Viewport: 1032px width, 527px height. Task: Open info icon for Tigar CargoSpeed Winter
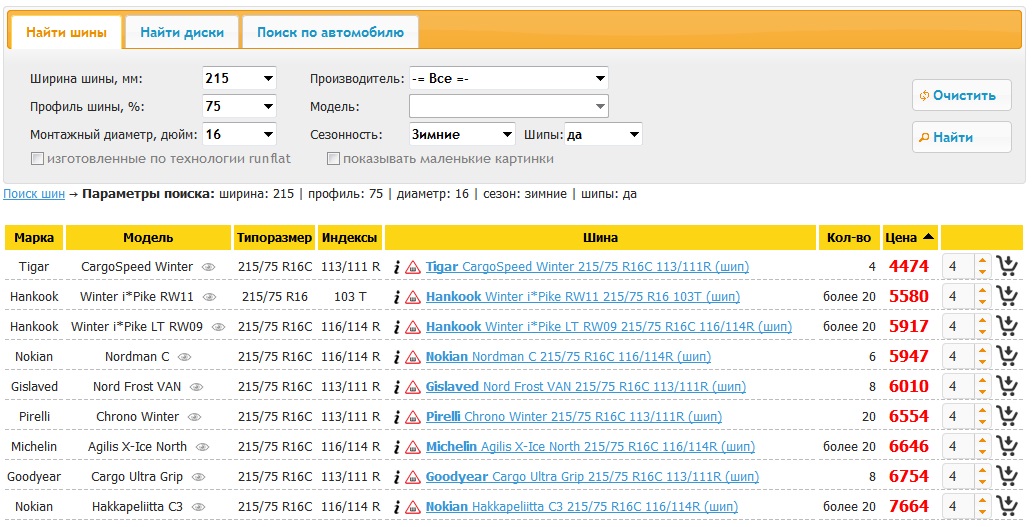396,267
